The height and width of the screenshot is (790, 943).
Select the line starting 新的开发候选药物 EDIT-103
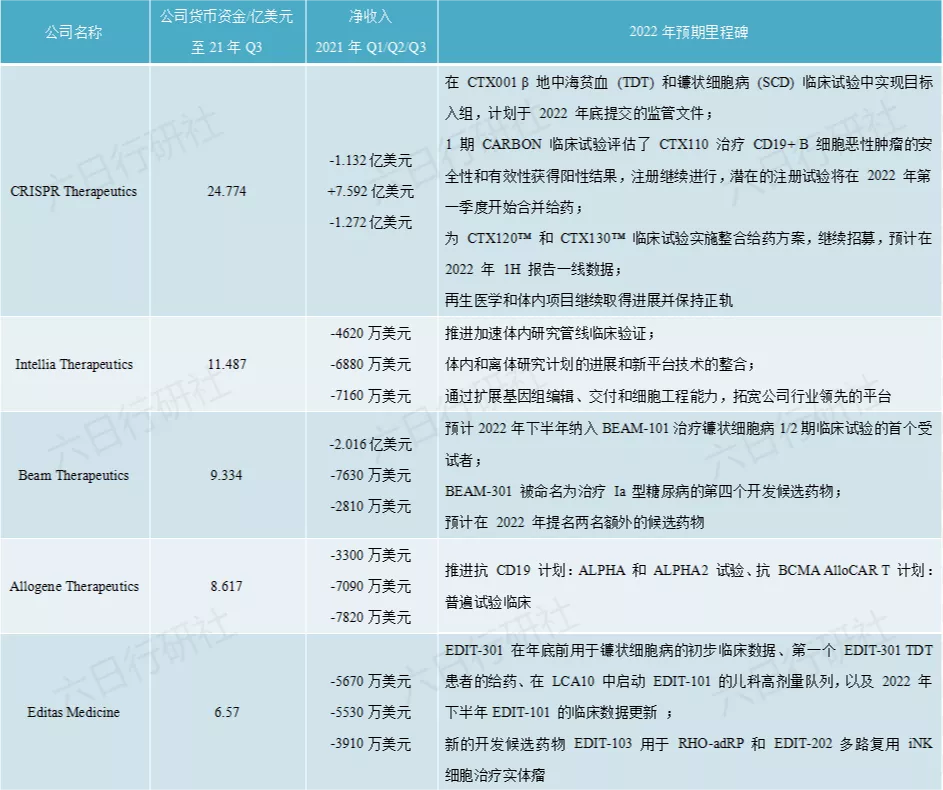click(689, 744)
